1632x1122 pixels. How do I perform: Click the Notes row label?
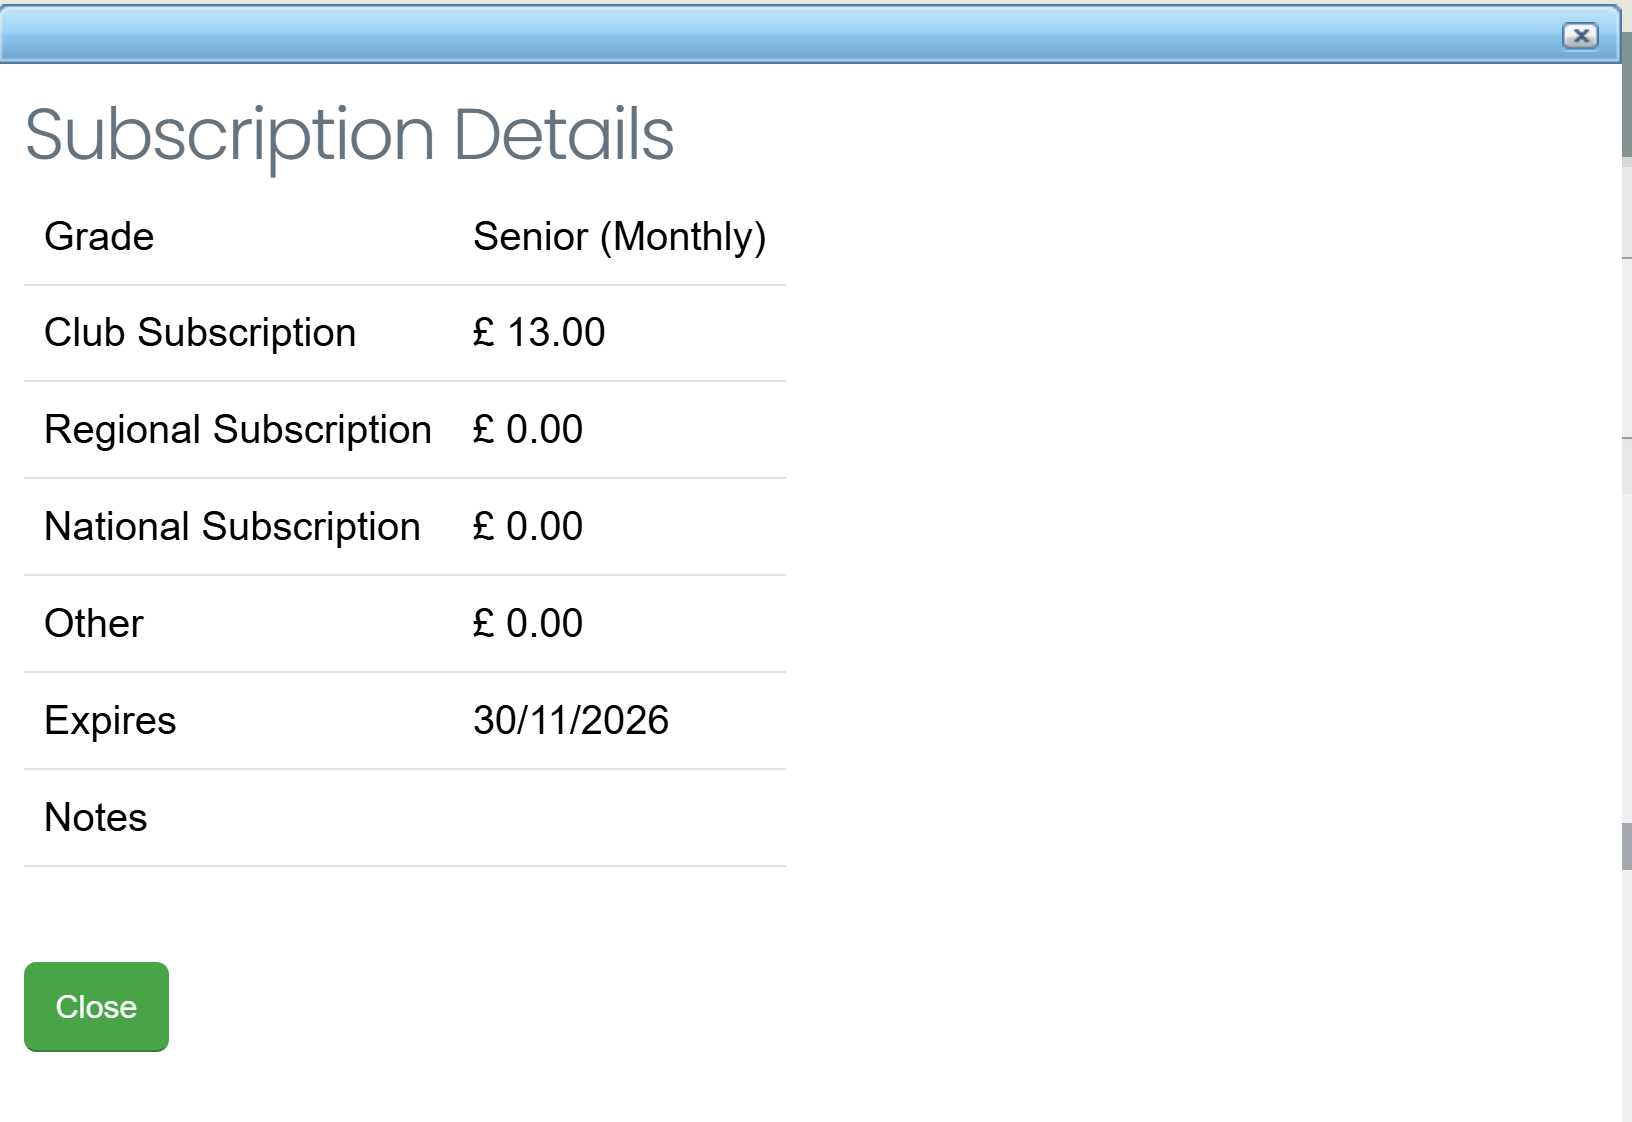point(96,818)
